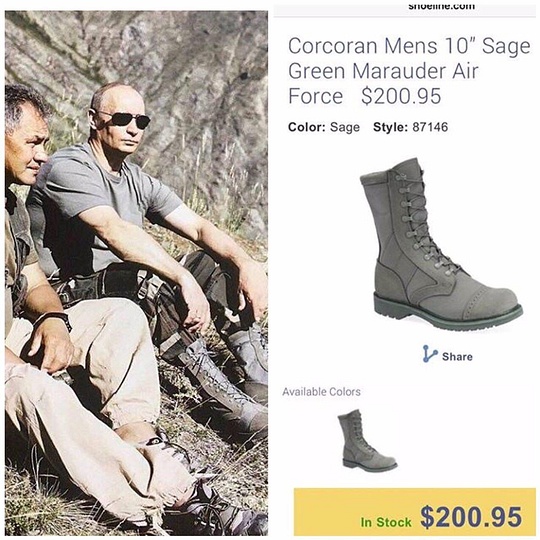The image size is (540, 540).
Task: Click the Corcoran Mens product title
Action: coord(409,71)
